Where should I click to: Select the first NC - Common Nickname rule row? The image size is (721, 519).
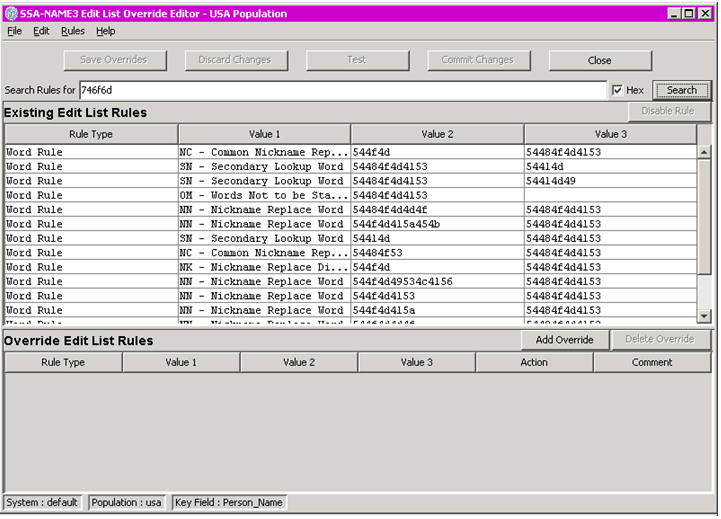(x=260, y=152)
